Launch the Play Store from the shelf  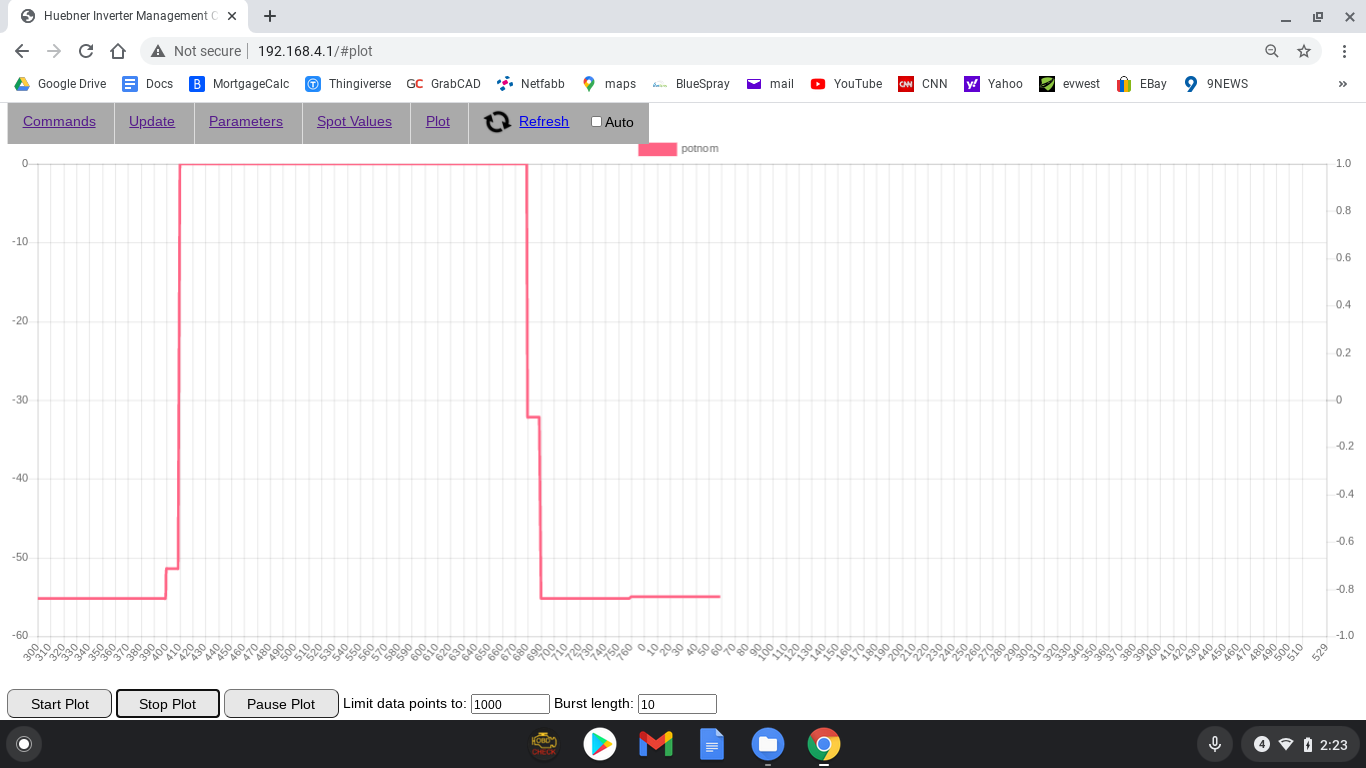point(600,744)
